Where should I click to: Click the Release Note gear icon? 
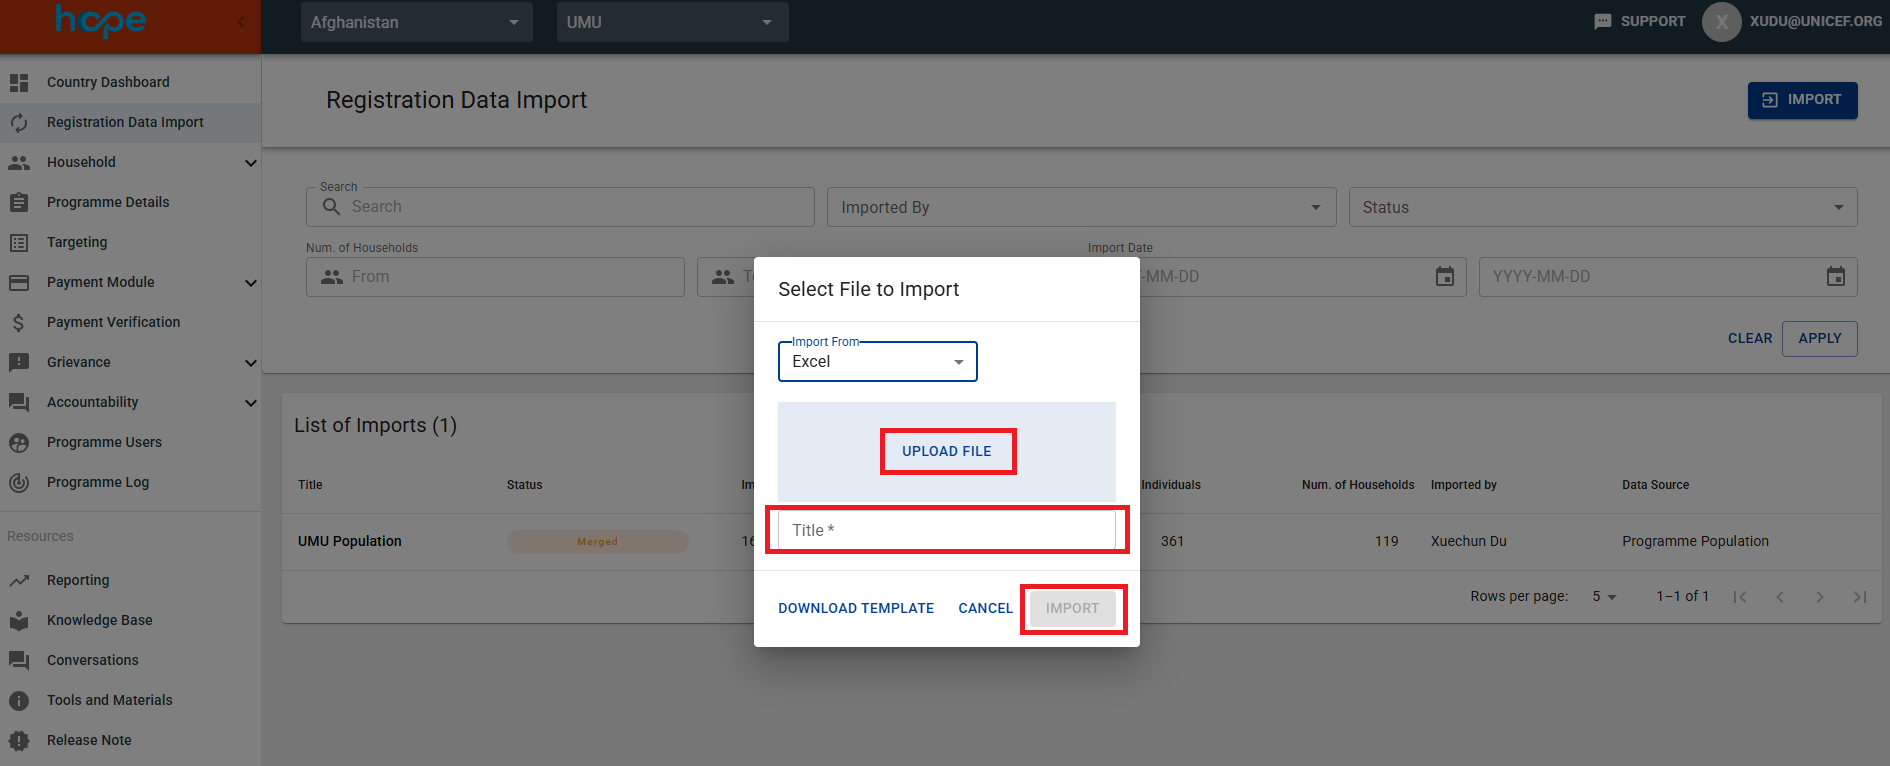[x=19, y=740]
